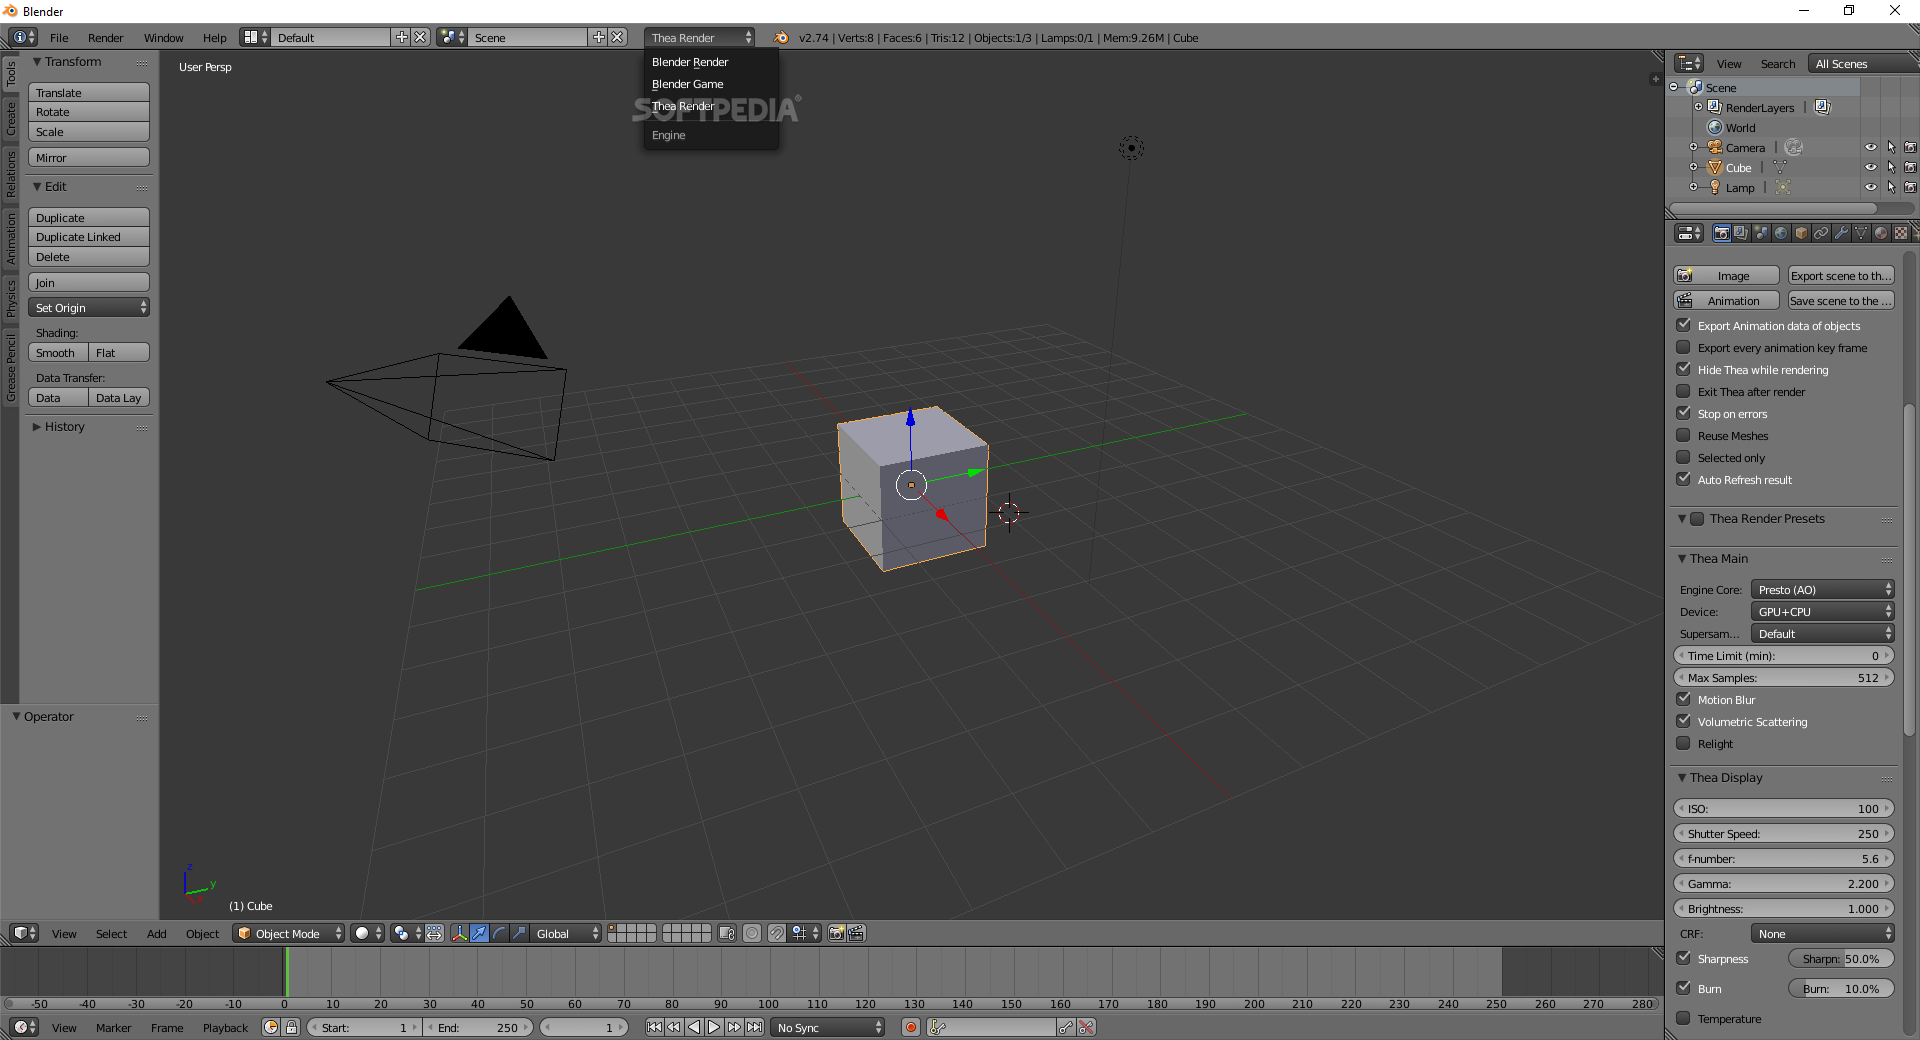Open the File menu

pos(59,37)
